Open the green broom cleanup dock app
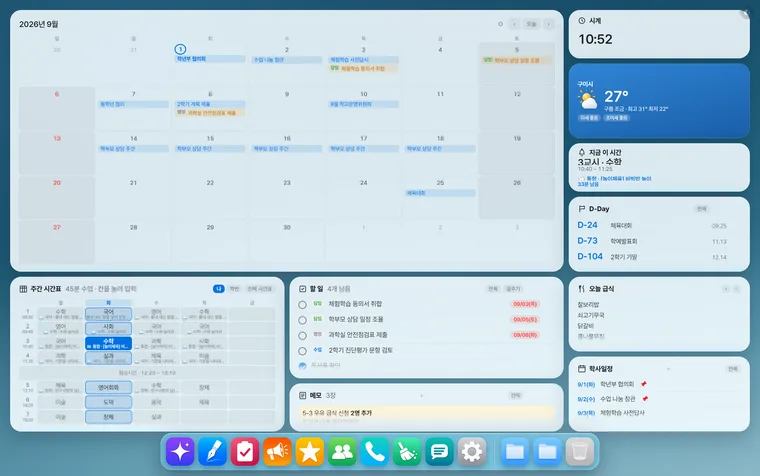 coord(407,452)
